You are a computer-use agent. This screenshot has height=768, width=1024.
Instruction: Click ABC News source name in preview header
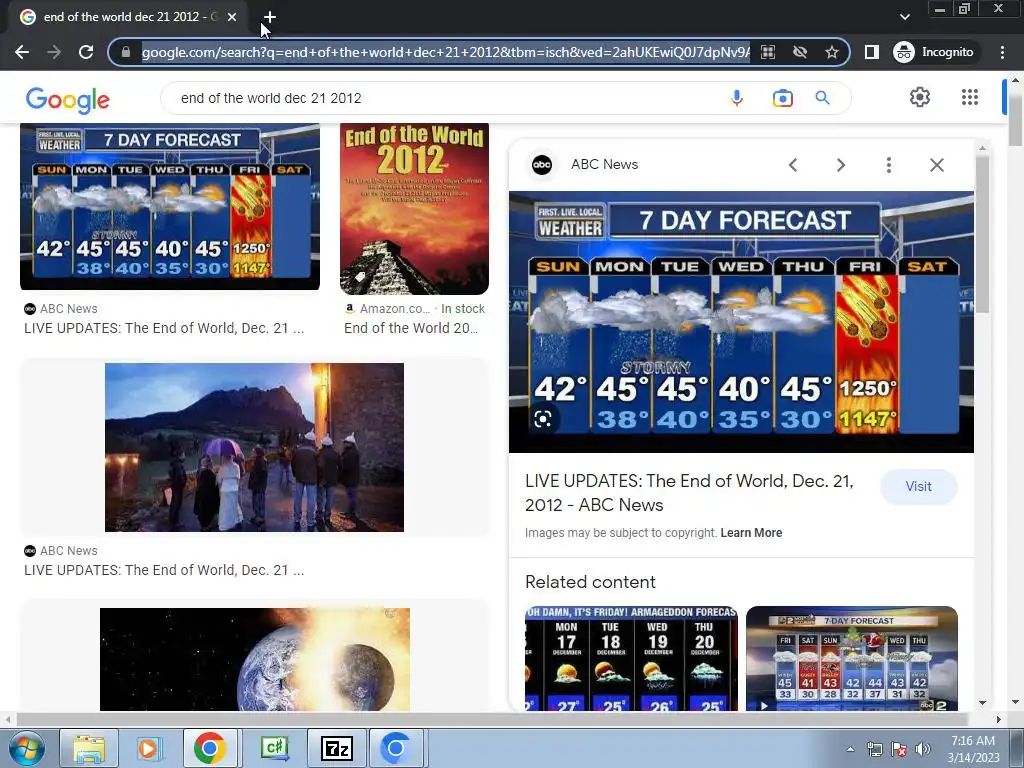pos(604,165)
